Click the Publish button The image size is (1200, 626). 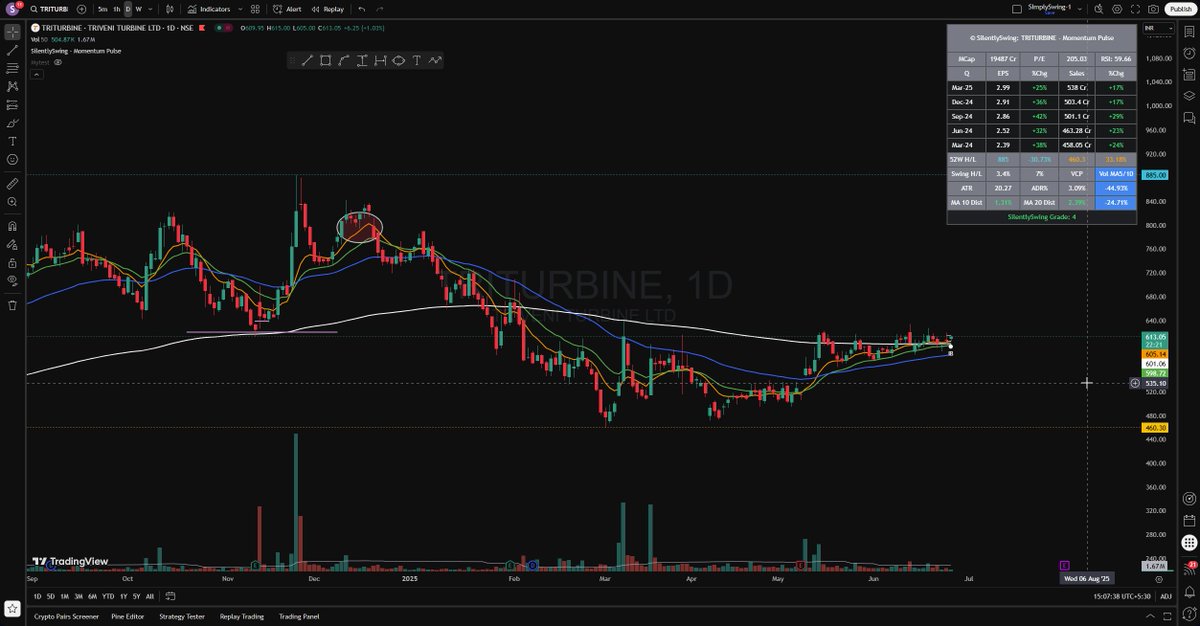[x=1180, y=8]
